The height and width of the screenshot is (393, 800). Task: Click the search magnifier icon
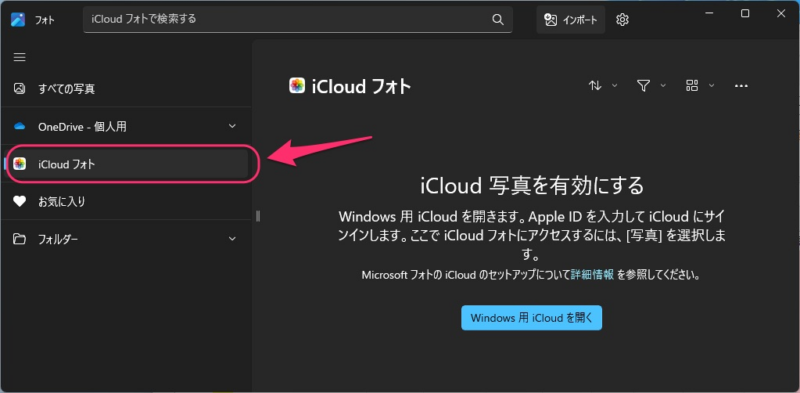click(497, 19)
